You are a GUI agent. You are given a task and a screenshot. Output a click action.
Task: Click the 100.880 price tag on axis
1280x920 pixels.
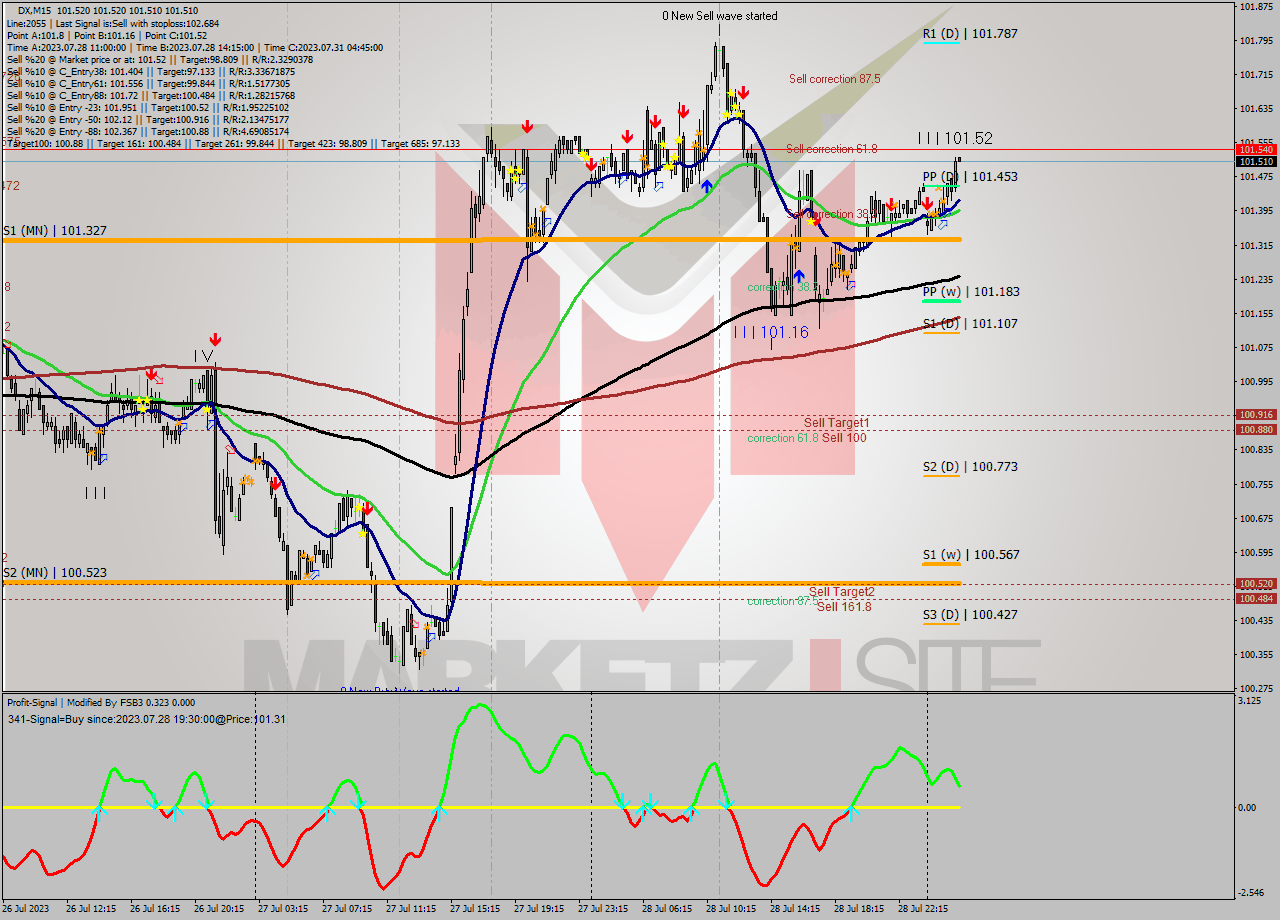click(1256, 429)
